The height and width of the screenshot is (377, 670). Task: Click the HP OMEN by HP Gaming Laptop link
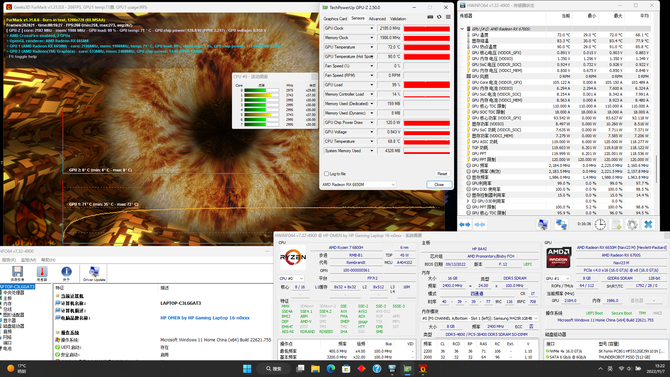tap(205, 318)
